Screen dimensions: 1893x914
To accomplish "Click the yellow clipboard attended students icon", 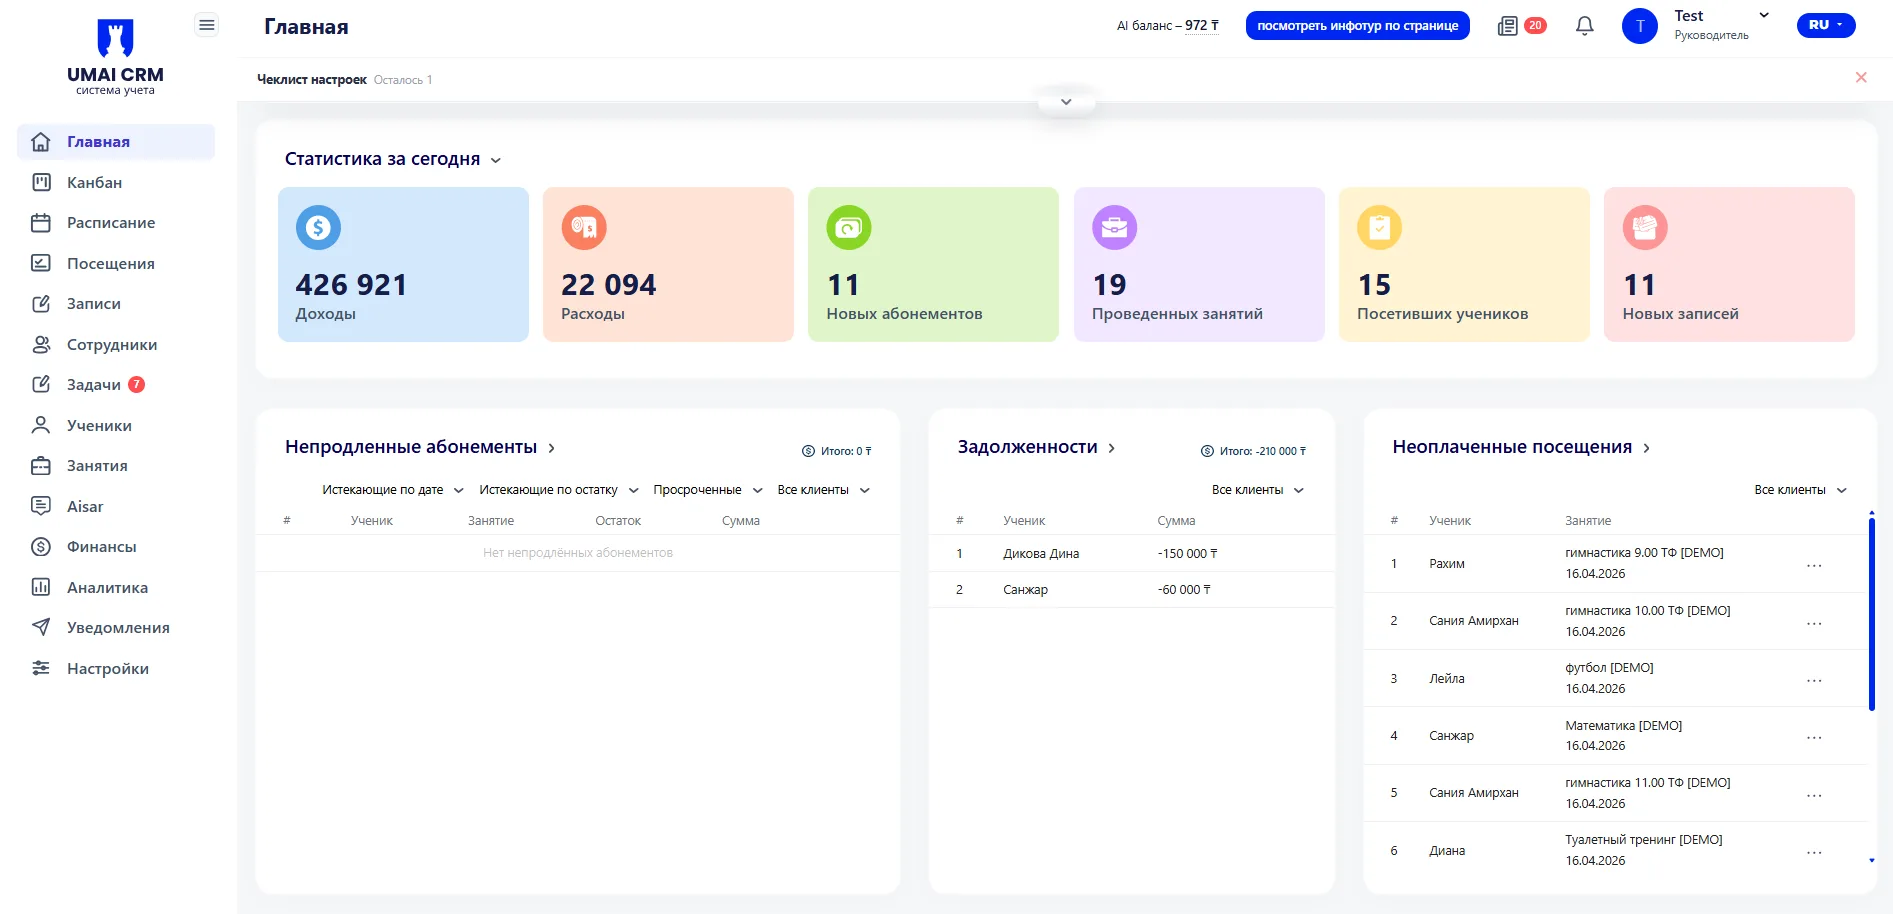I will click(x=1379, y=228).
